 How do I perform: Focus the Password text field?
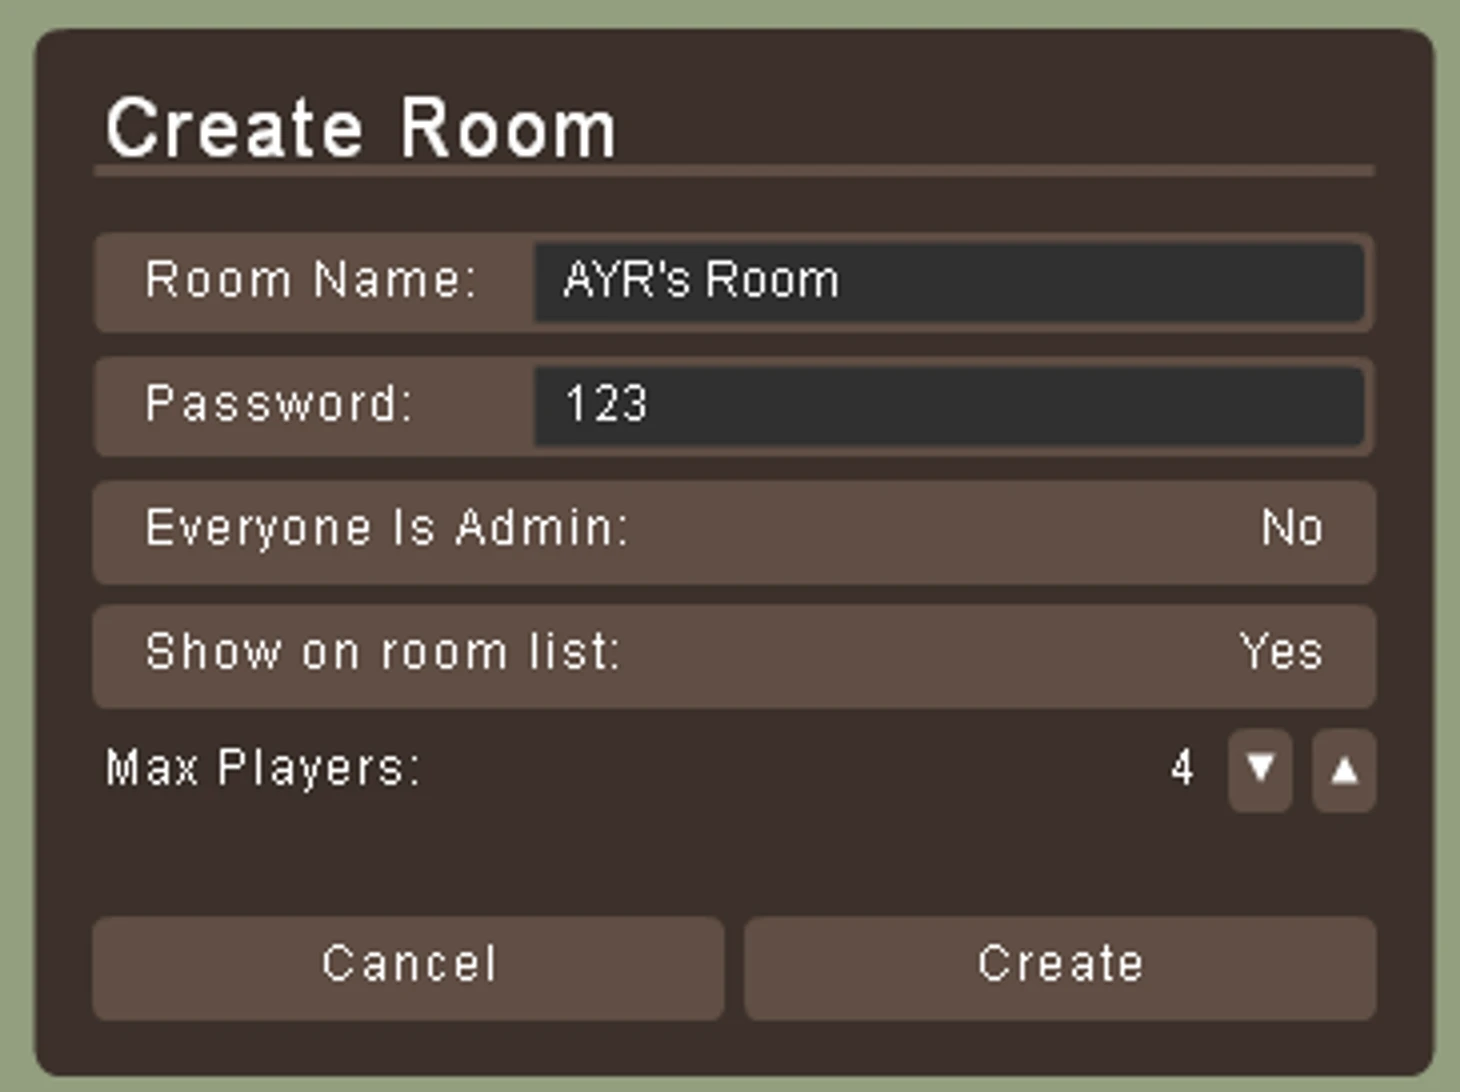point(949,406)
